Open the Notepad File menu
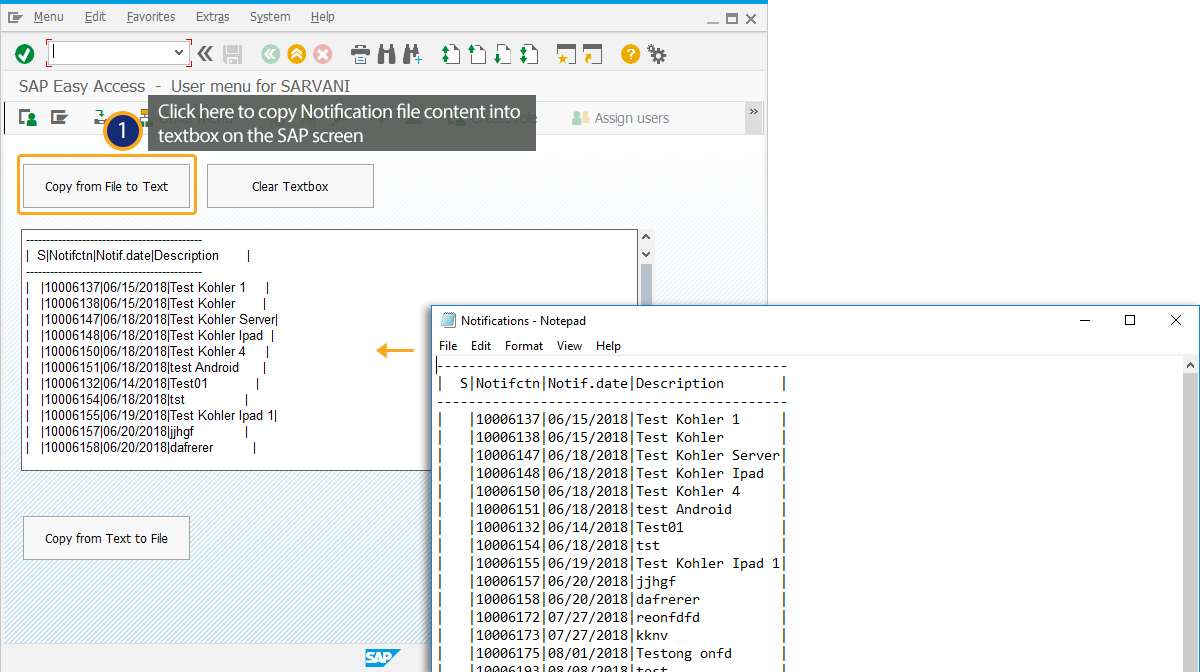1200x672 pixels. [448, 346]
